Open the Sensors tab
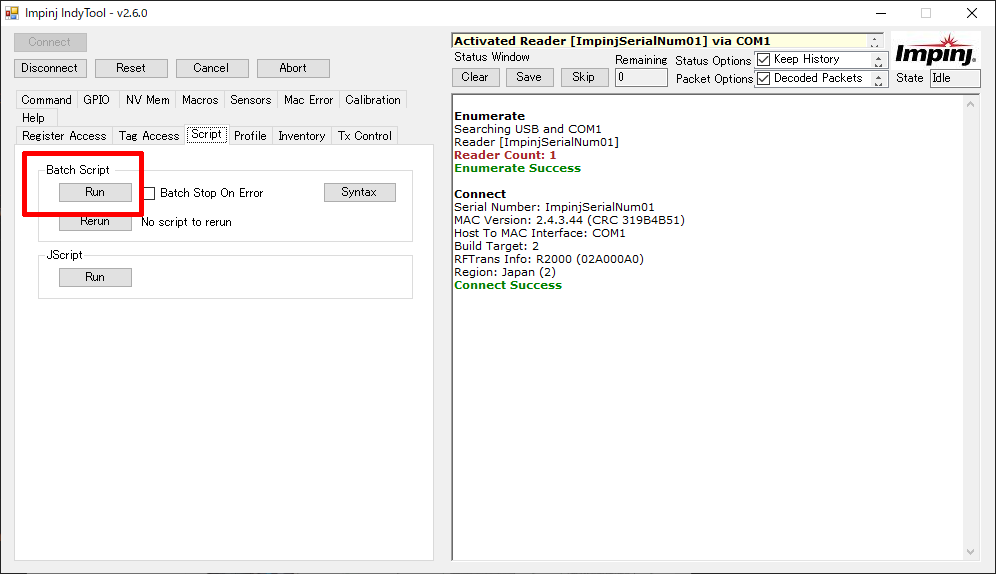 [252, 100]
